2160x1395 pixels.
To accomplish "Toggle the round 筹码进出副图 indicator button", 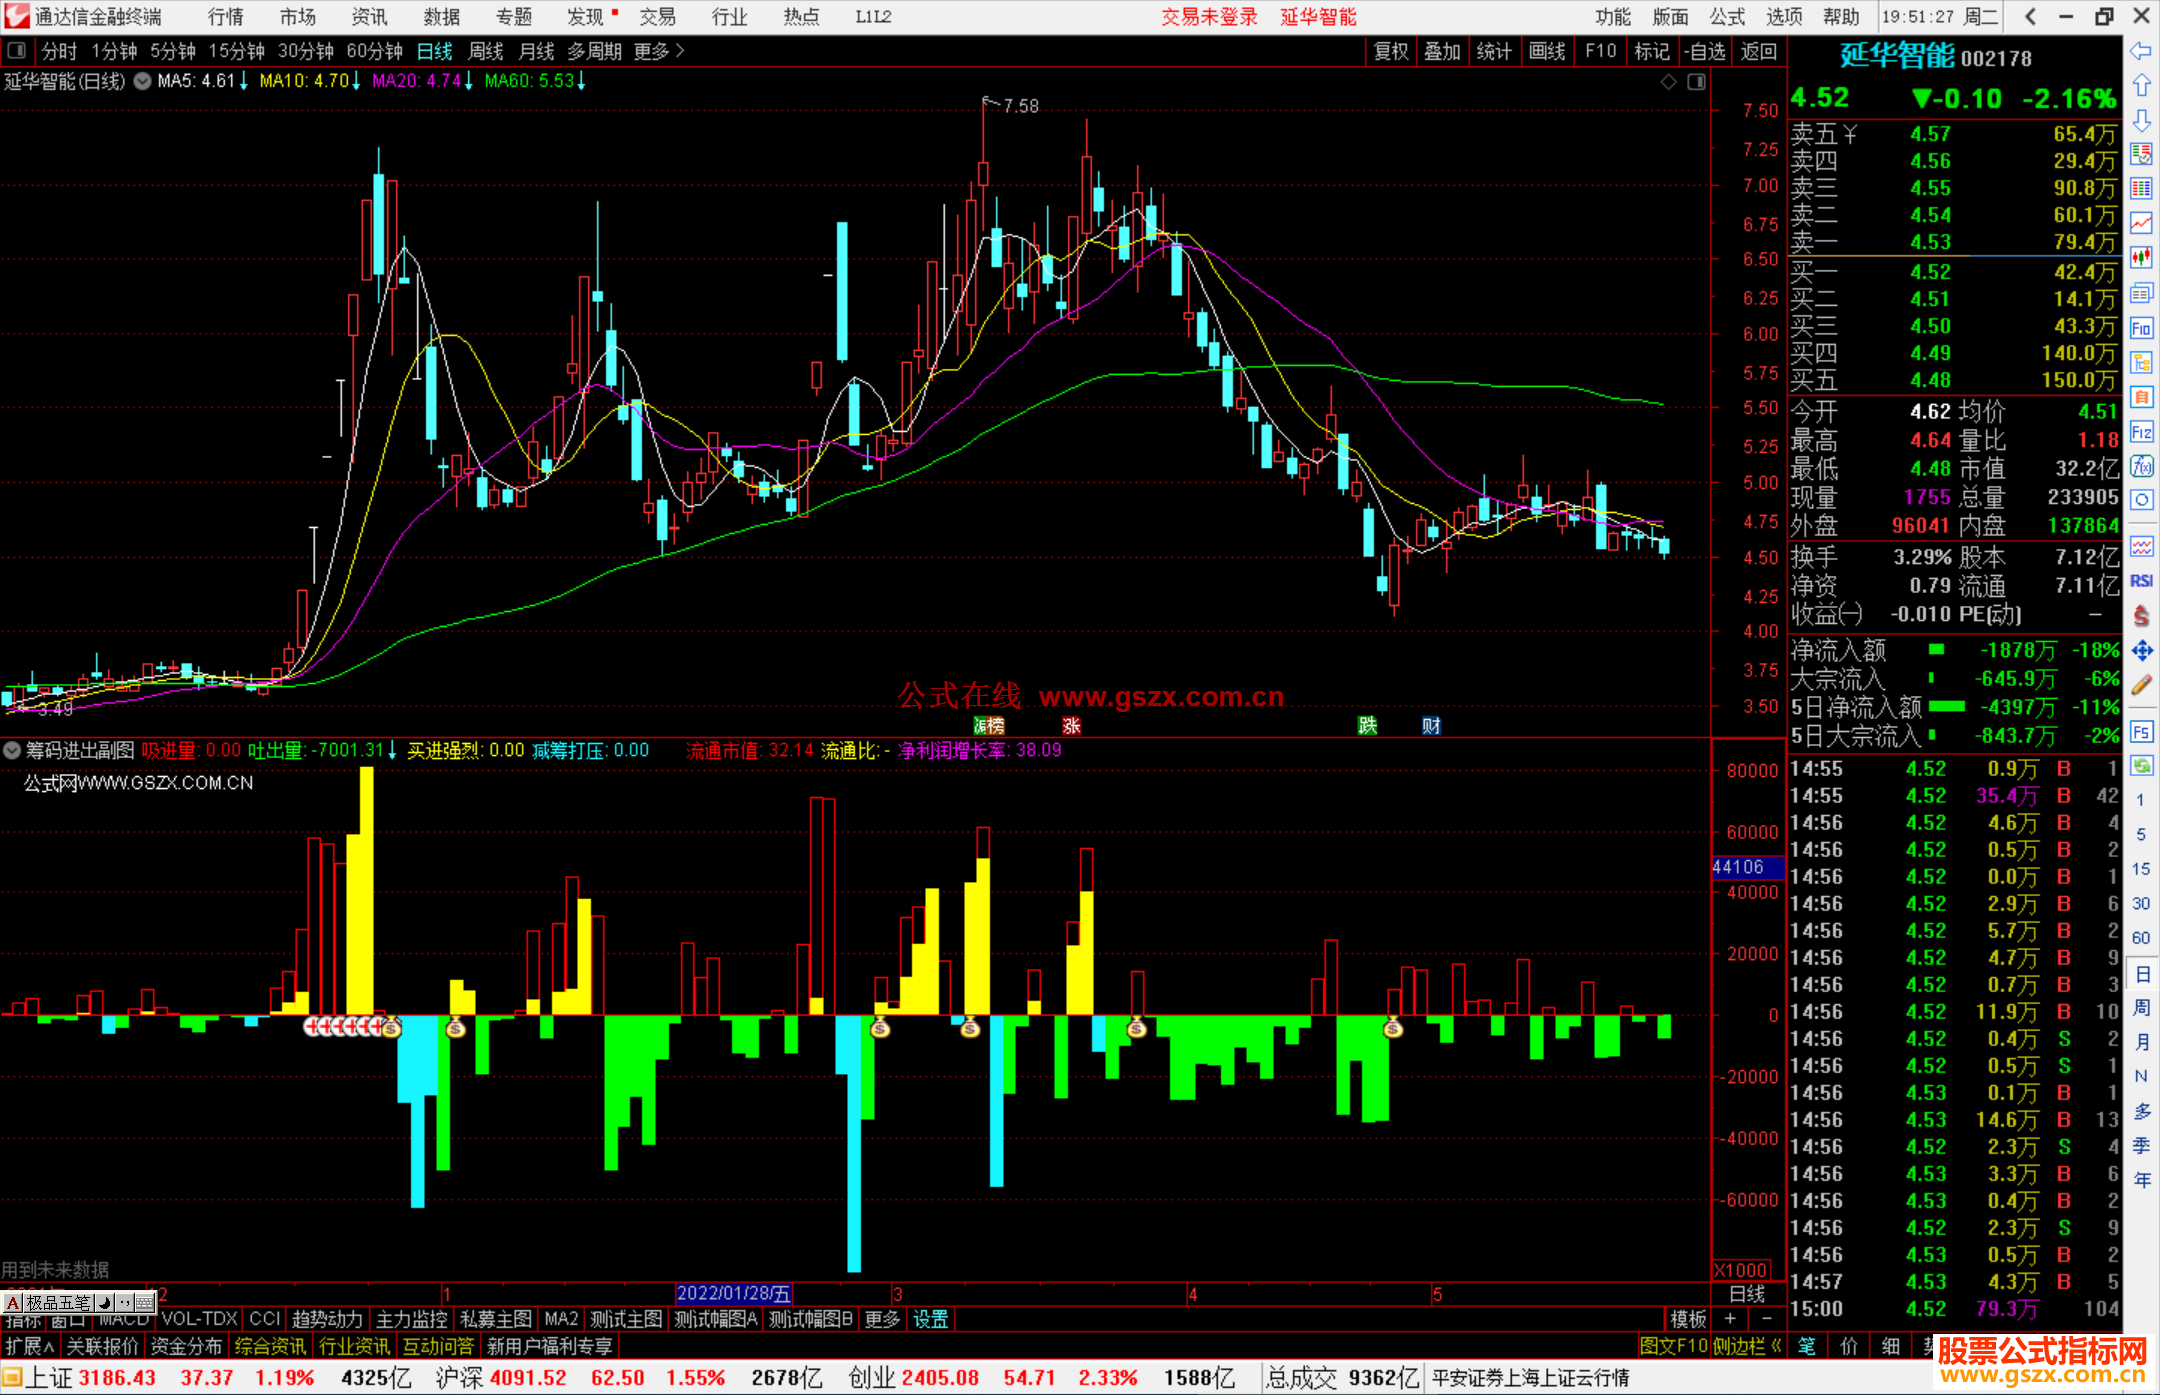I will (12, 750).
